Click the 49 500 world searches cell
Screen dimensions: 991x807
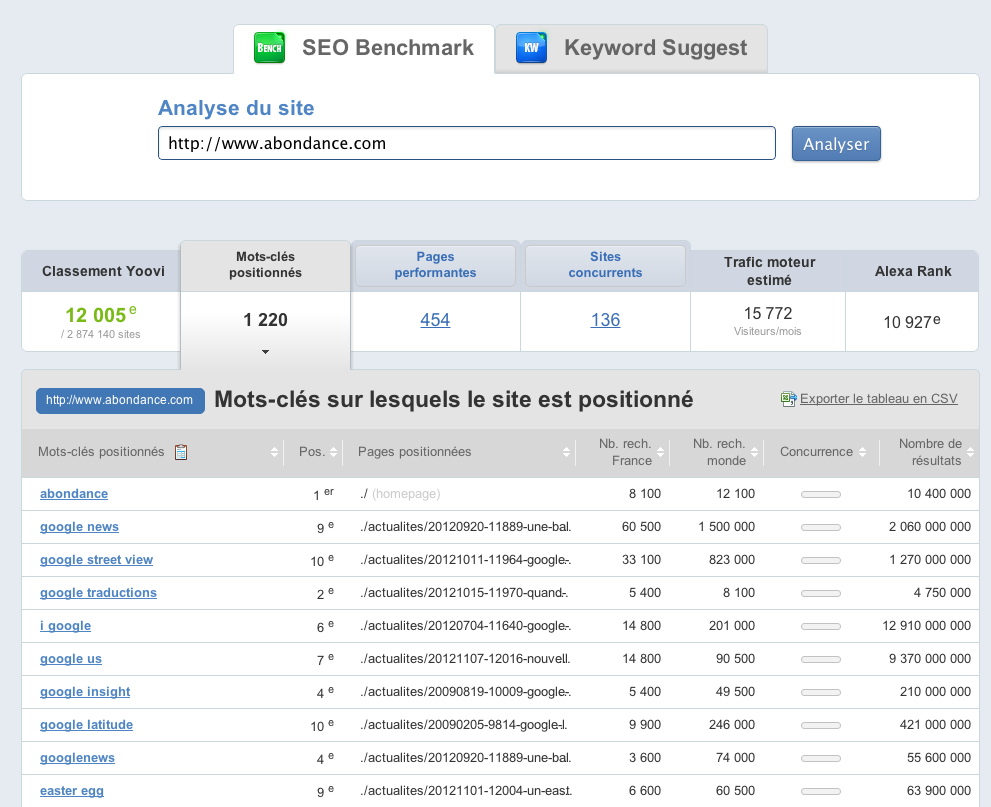735,692
